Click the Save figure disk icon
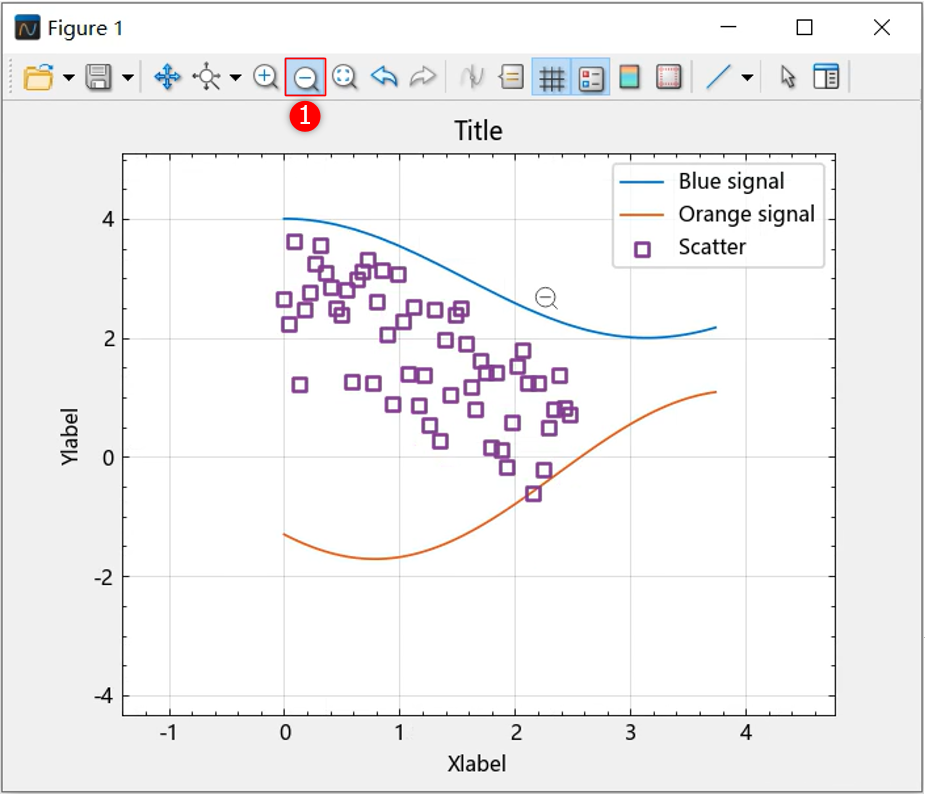The height and width of the screenshot is (794, 925). point(98,77)
